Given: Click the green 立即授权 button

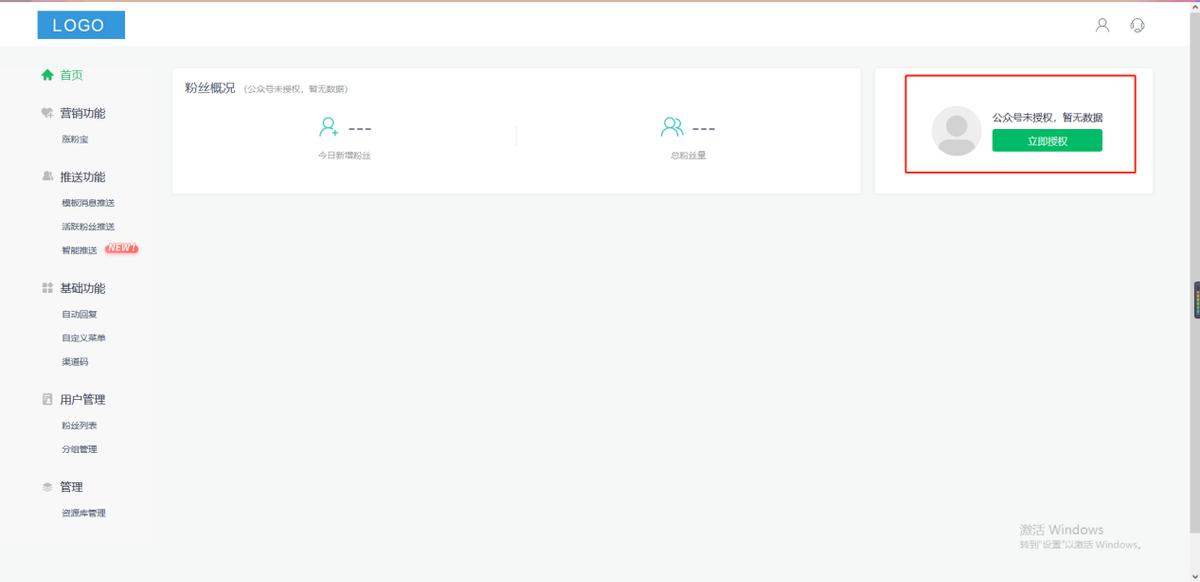Looking at the screenshot, I should [x=1047, y=141].
